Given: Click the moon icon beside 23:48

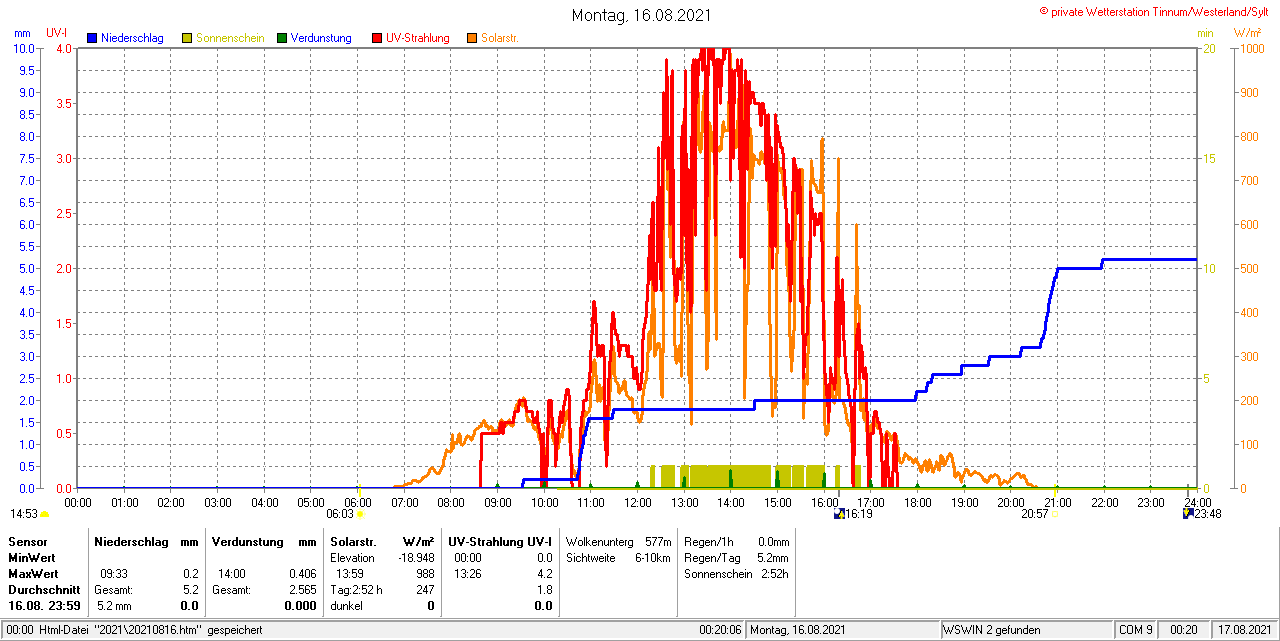Looking at the screenshot, I should coord(1187,514).
